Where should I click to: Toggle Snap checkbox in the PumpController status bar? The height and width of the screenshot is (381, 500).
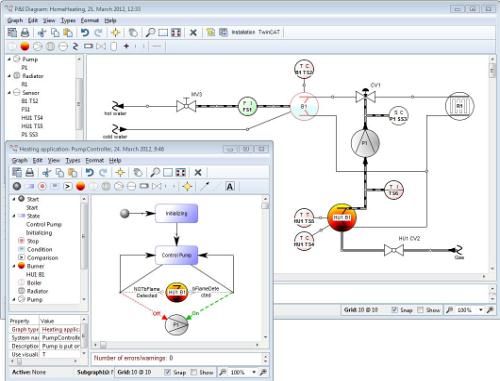click(168, 372)
